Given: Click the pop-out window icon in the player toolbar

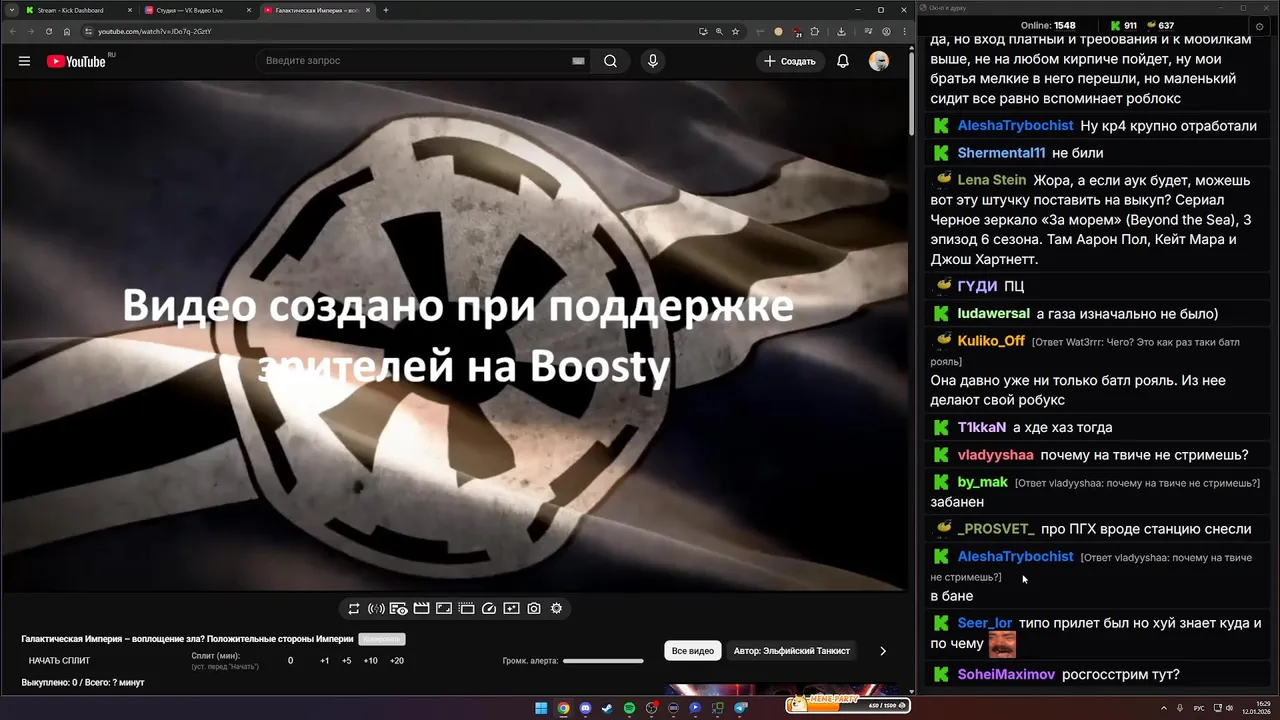Looking at the screenshot, I should 466,608.
